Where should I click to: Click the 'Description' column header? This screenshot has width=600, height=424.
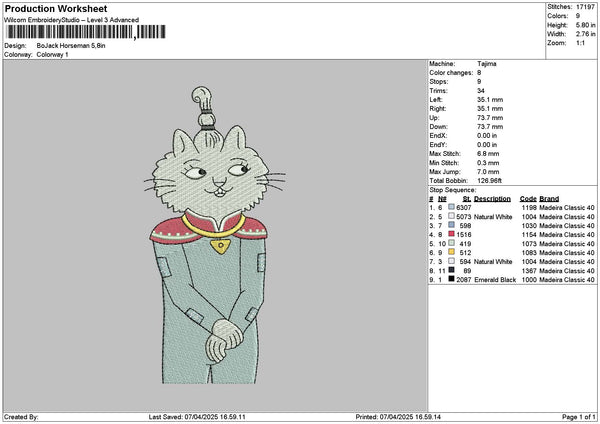[x=492, y=199]
